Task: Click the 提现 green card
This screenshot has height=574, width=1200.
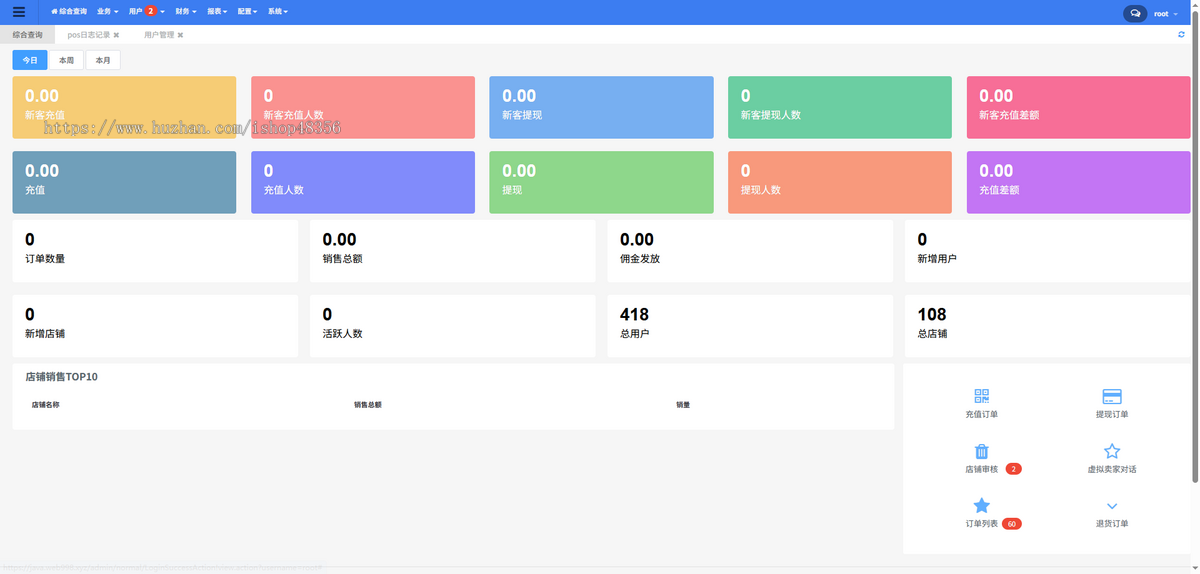Action: 601,182
